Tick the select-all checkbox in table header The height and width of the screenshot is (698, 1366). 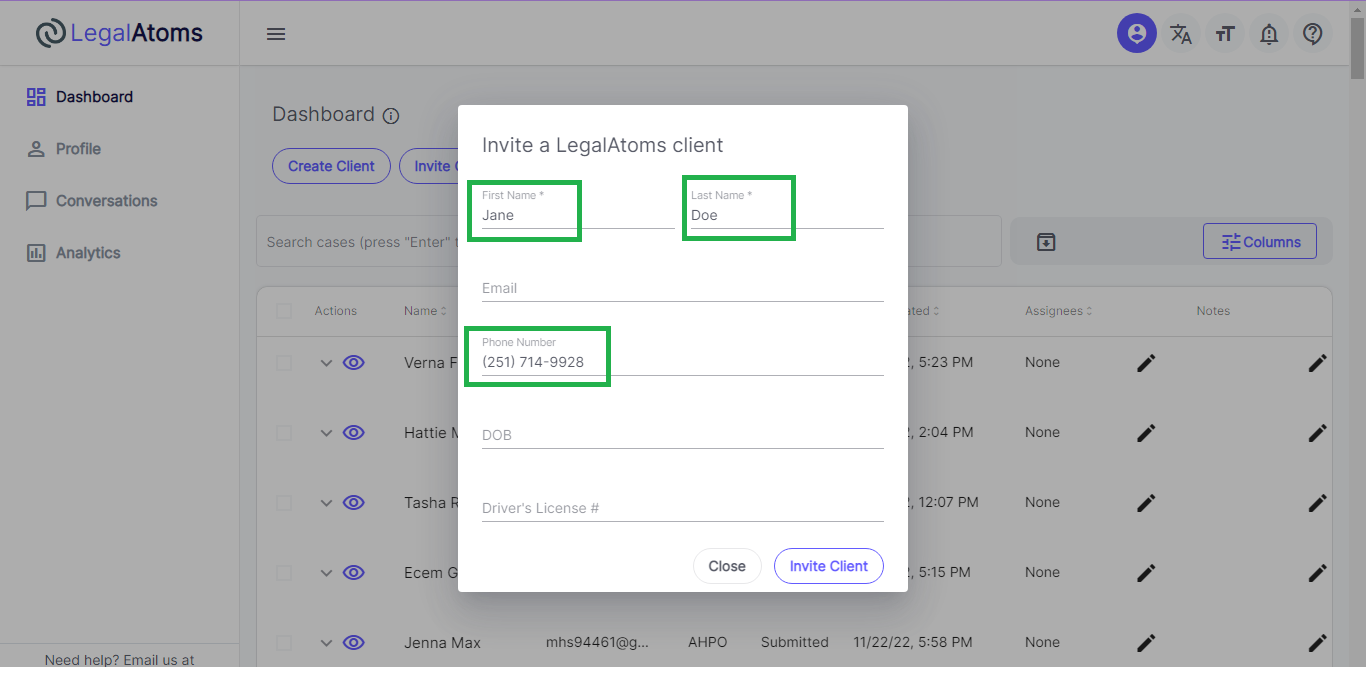pos(284,311)
